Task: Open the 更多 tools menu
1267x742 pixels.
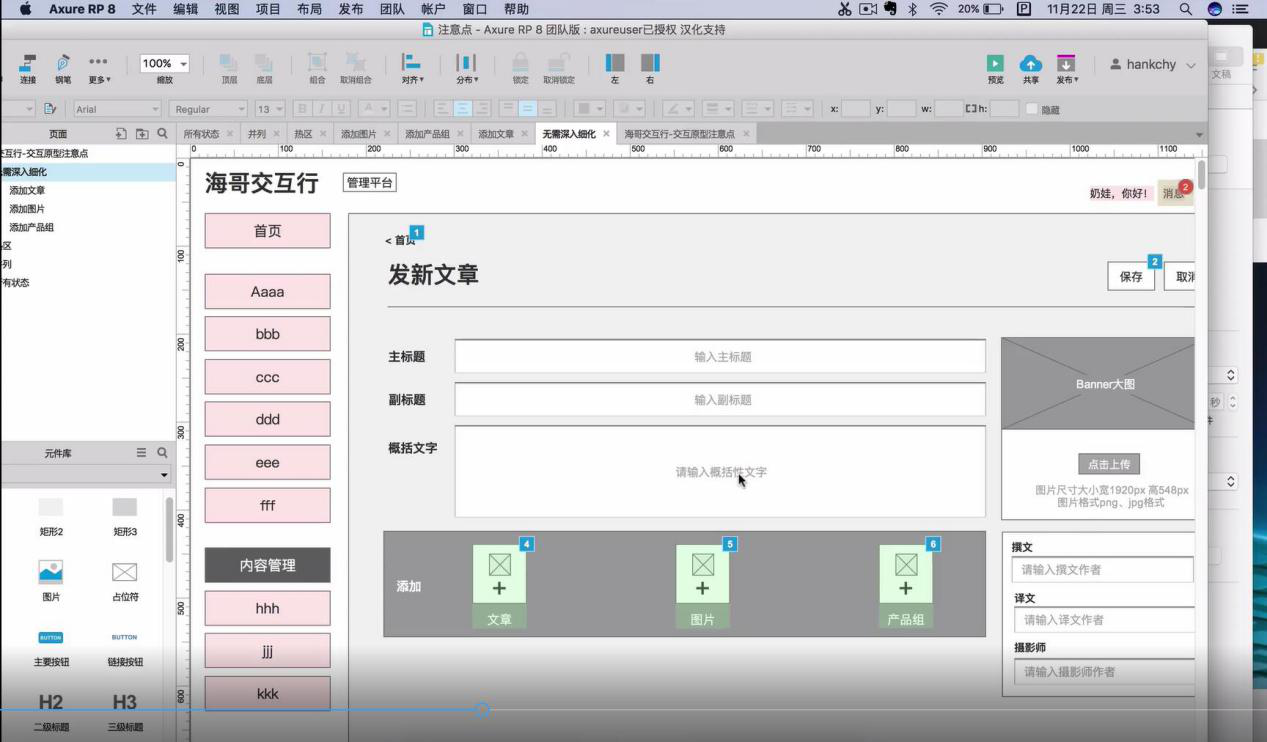Action: click(x=99, y=67)
